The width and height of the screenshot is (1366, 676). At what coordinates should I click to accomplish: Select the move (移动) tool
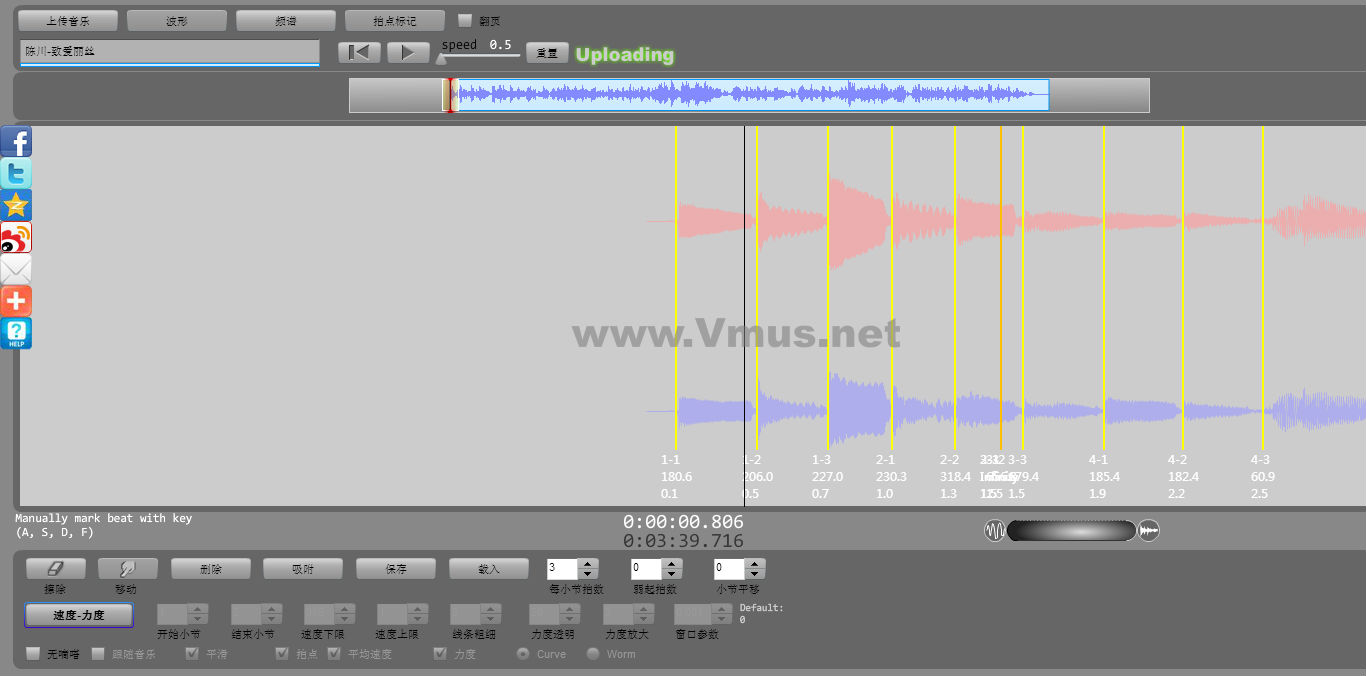click(x=127, y=569)
